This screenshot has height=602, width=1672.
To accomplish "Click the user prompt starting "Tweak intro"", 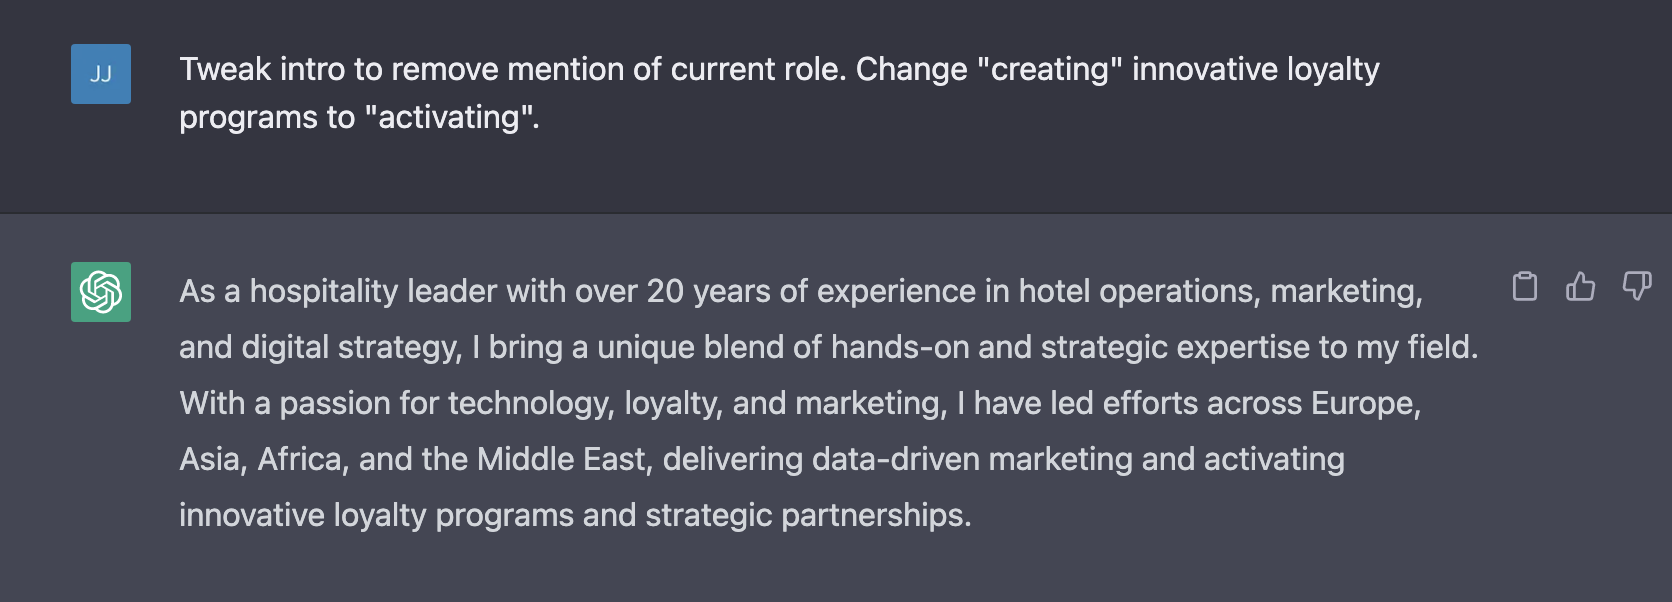I will point(779,93).
